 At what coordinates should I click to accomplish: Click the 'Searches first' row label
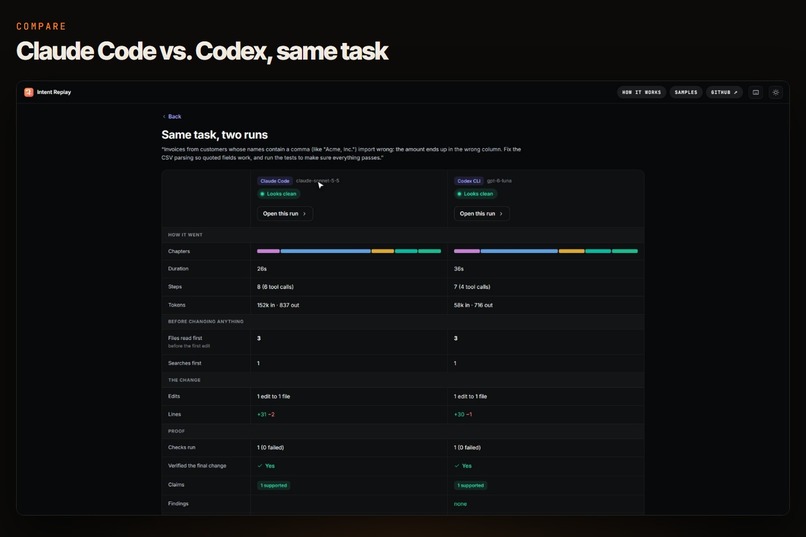coord(185,363)
